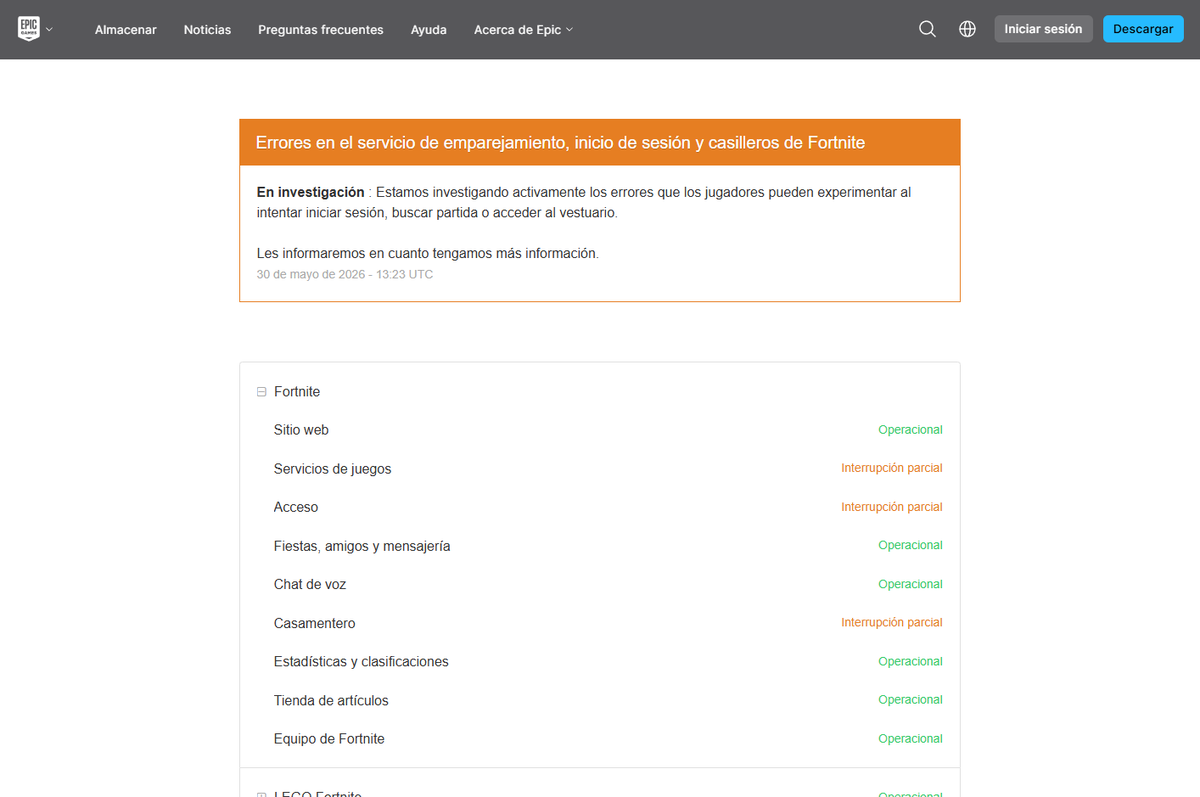Go to Noticias in the navigation bar
This screenshot has width=1200, height=797.
pyautogui.click(x=207, y=29)
